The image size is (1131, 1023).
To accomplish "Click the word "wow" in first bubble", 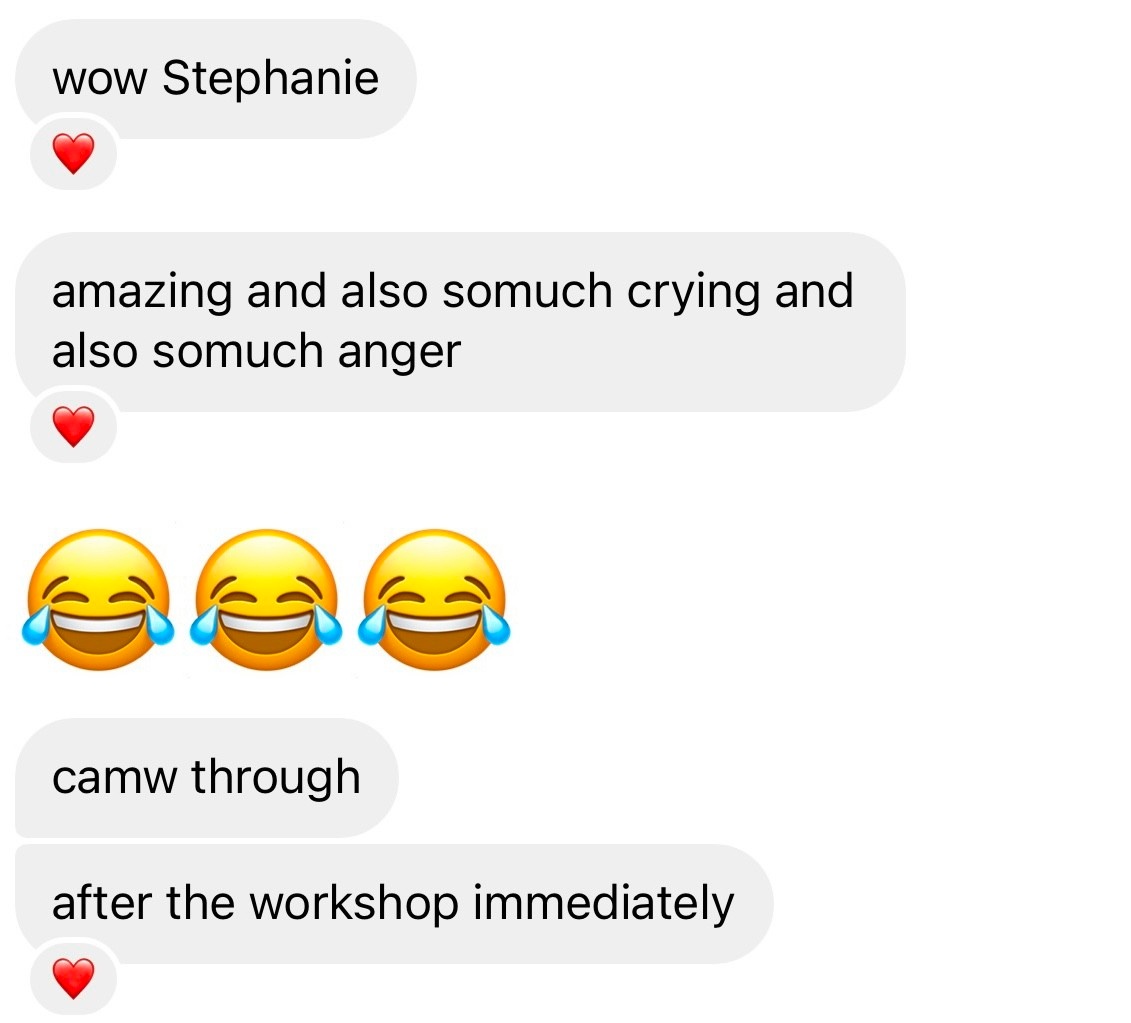I will (100, 81).
